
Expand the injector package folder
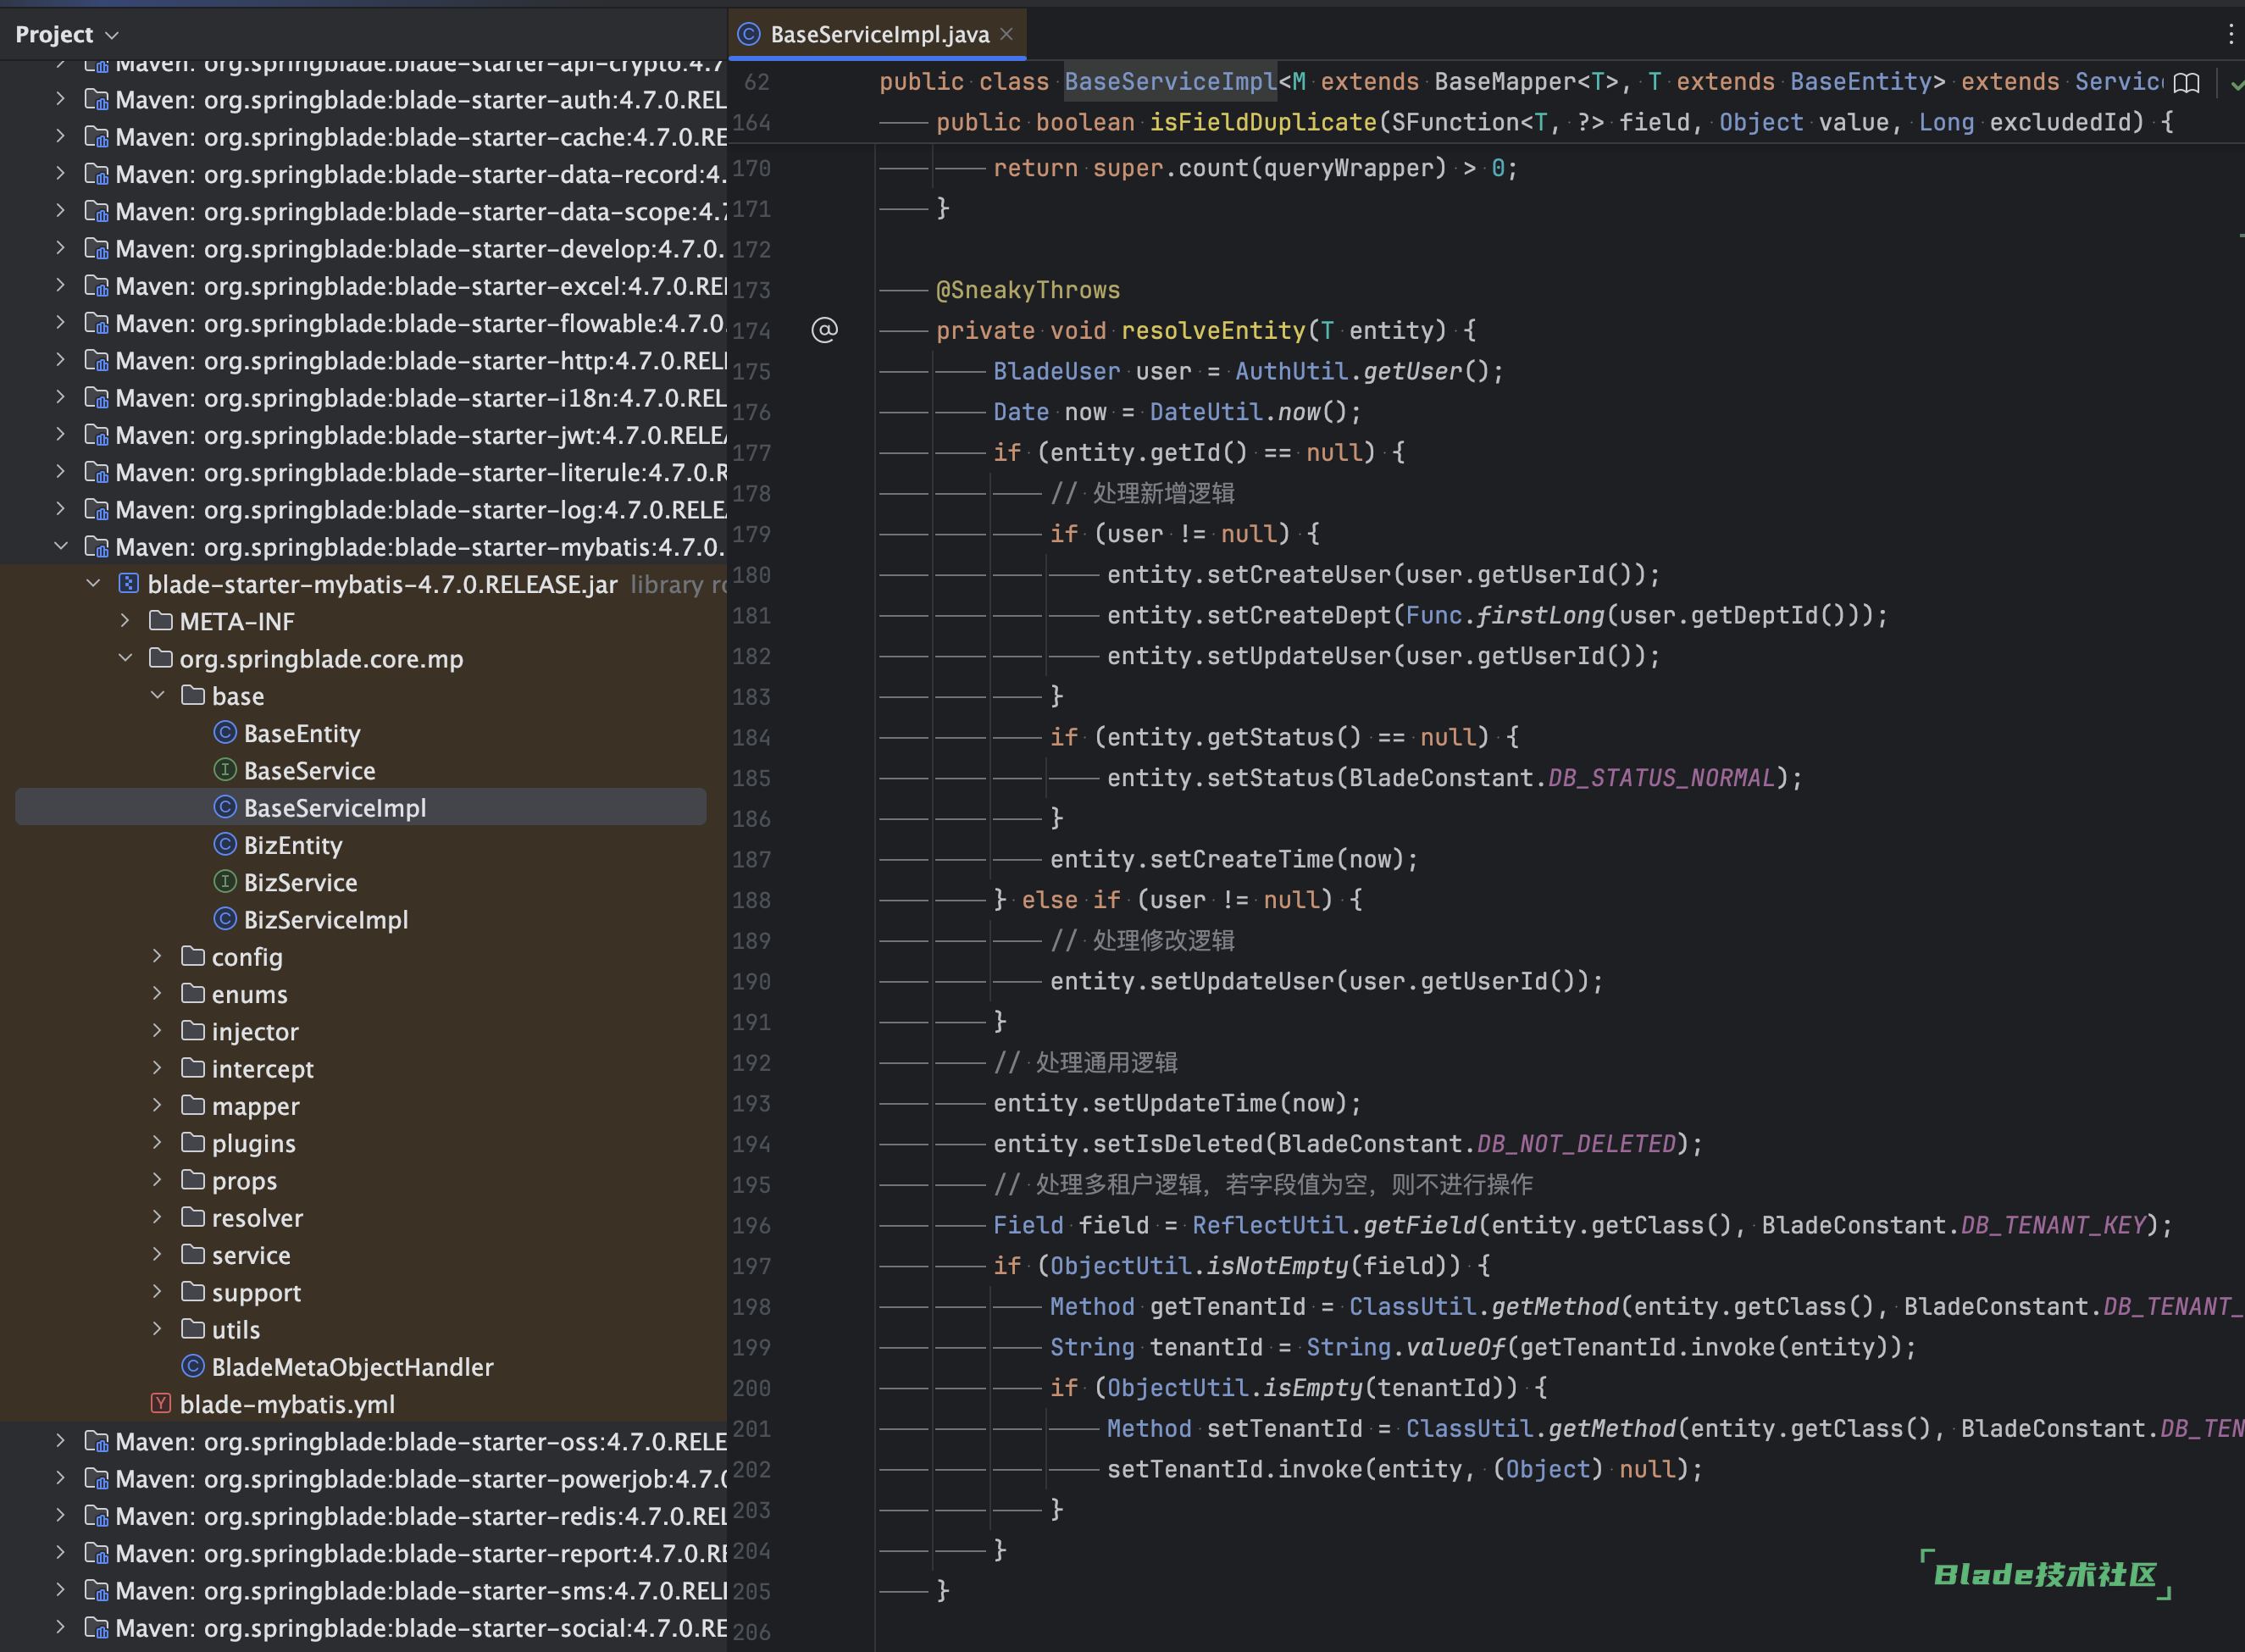coord(157,1031)
